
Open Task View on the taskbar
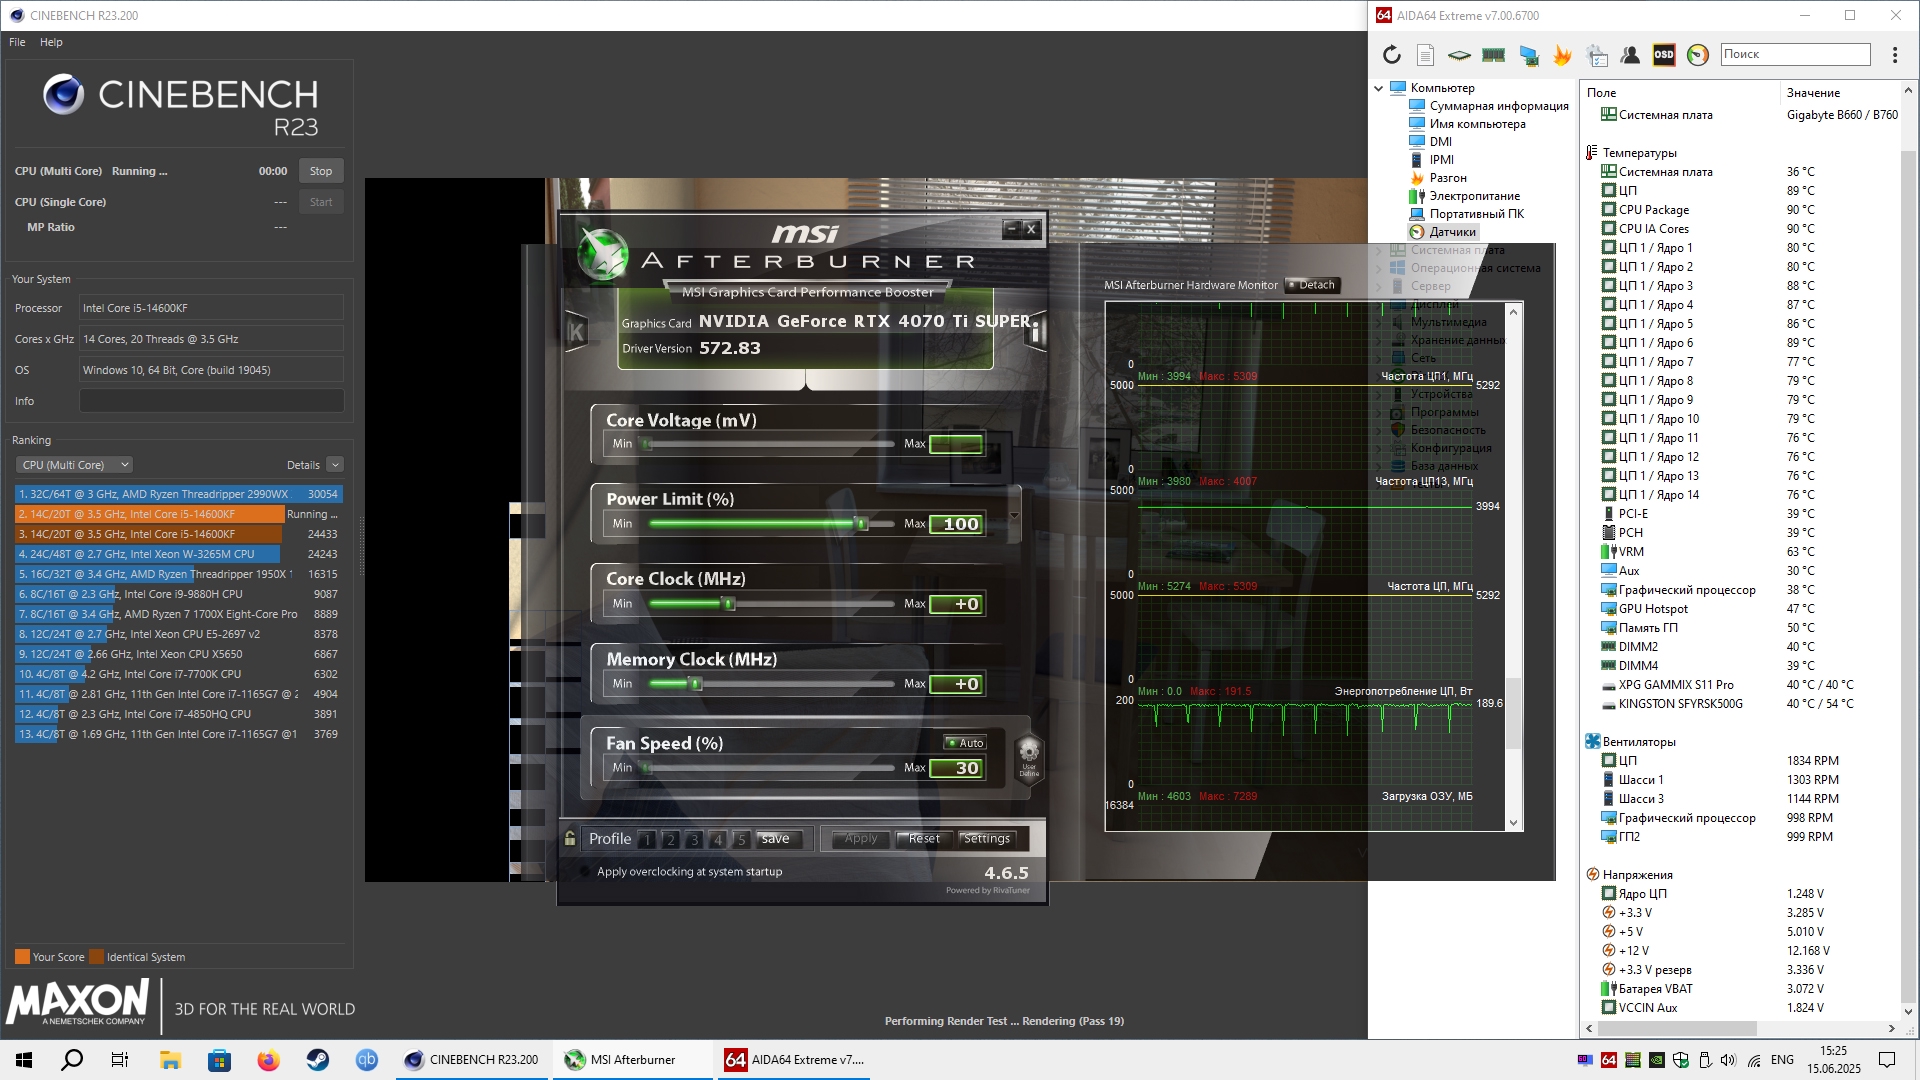coord(120,1060)
